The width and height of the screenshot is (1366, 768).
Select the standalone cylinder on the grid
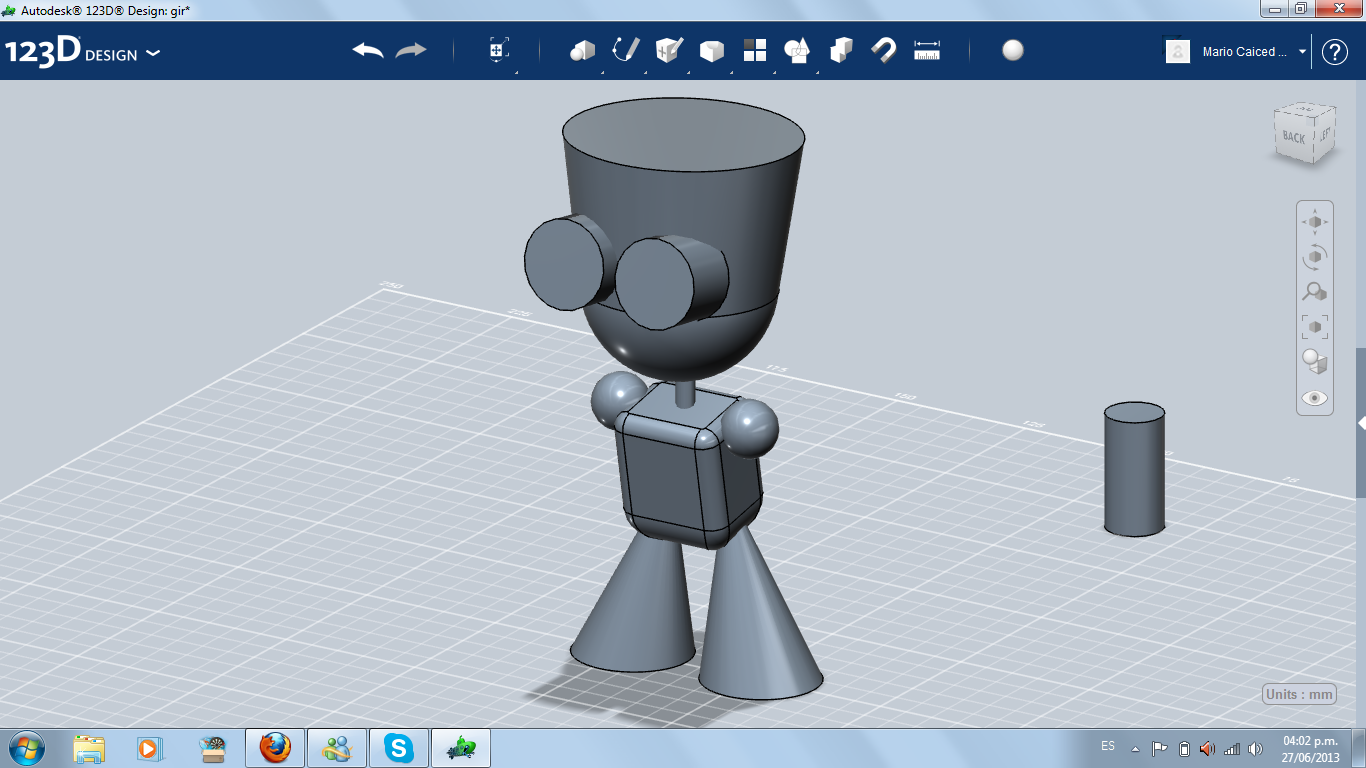(1134, 469)
